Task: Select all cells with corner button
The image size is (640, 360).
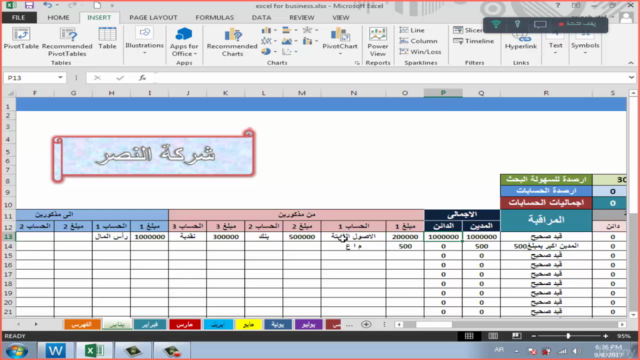Action: click(9, 93)
